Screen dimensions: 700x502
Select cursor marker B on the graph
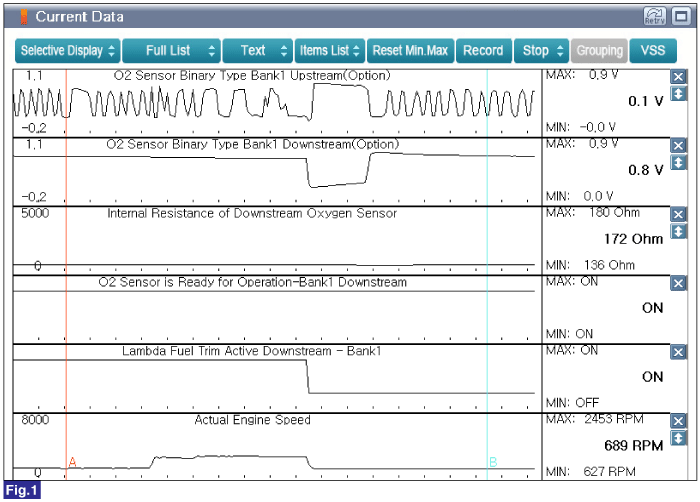[493, 462]
